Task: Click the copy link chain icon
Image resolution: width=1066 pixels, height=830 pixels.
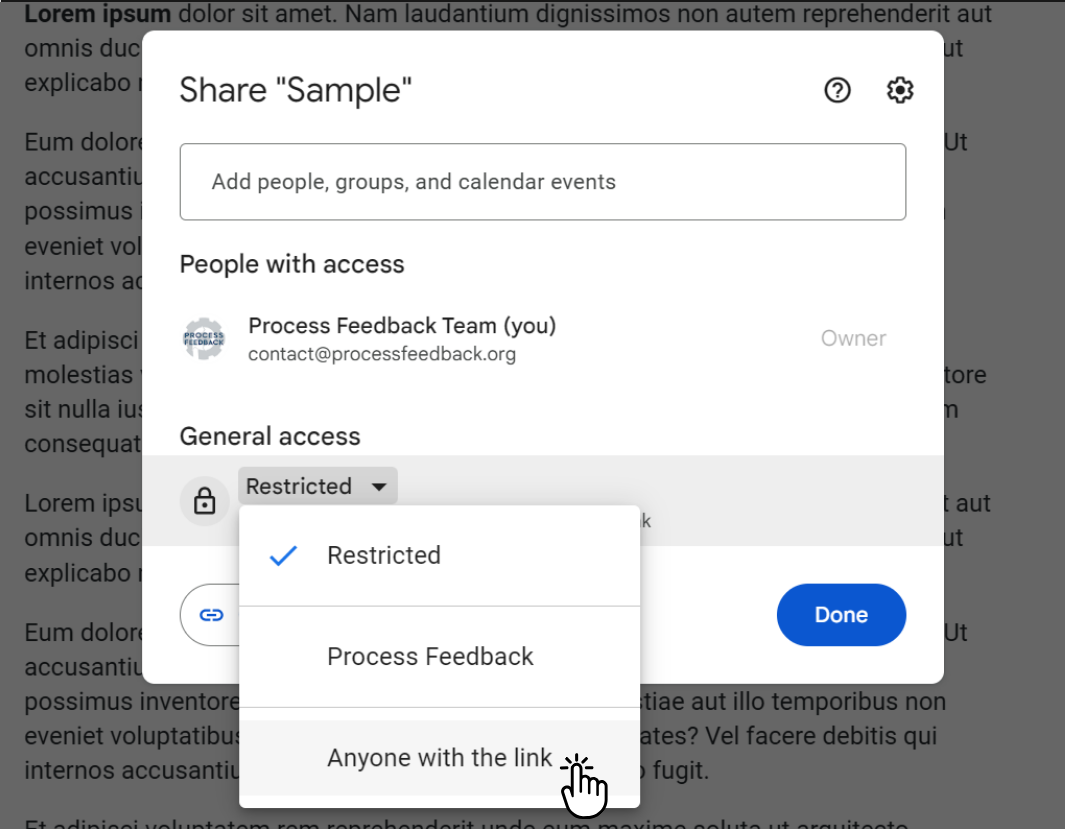Action: pyautogui.click(x=211, y=615)
